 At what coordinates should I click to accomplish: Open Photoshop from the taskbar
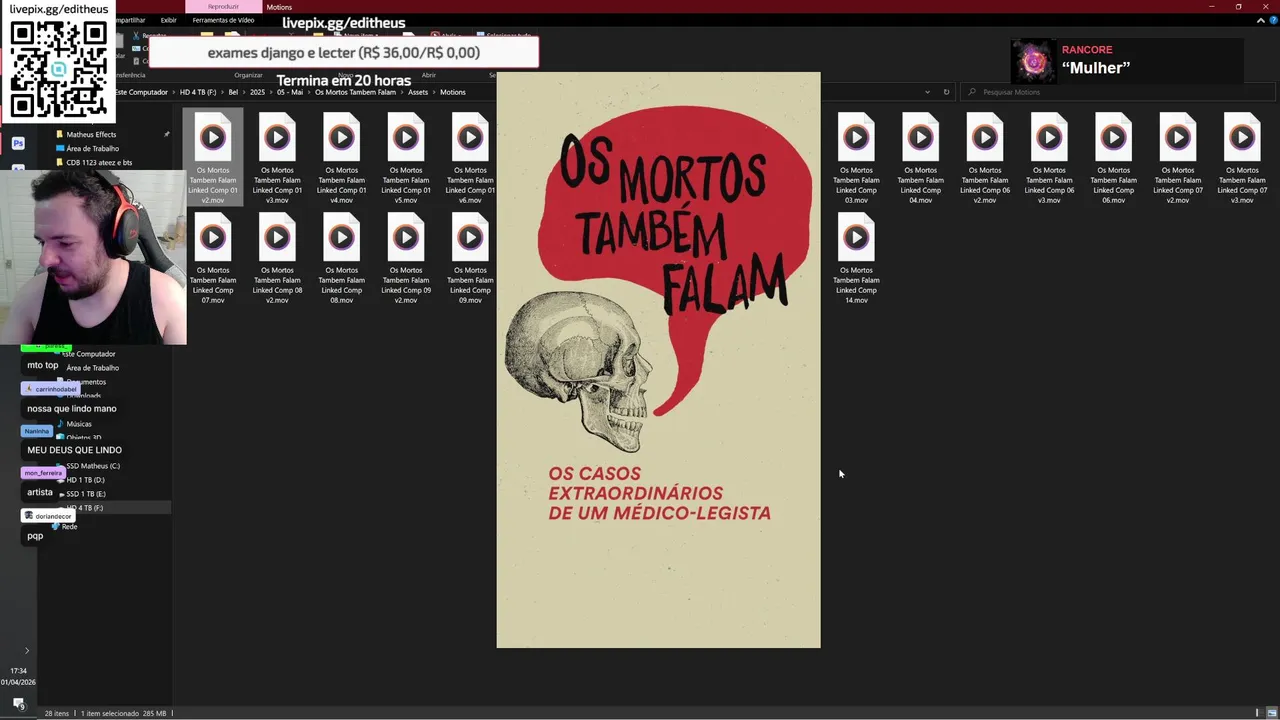18,144
